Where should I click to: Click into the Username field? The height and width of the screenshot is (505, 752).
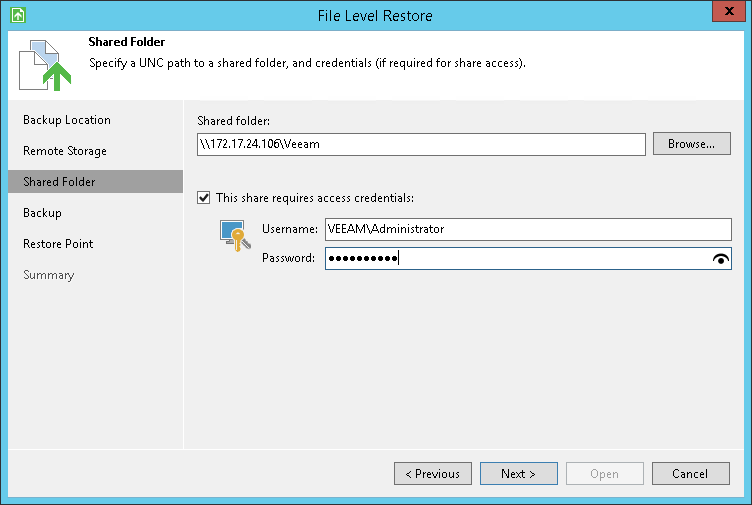527,229
